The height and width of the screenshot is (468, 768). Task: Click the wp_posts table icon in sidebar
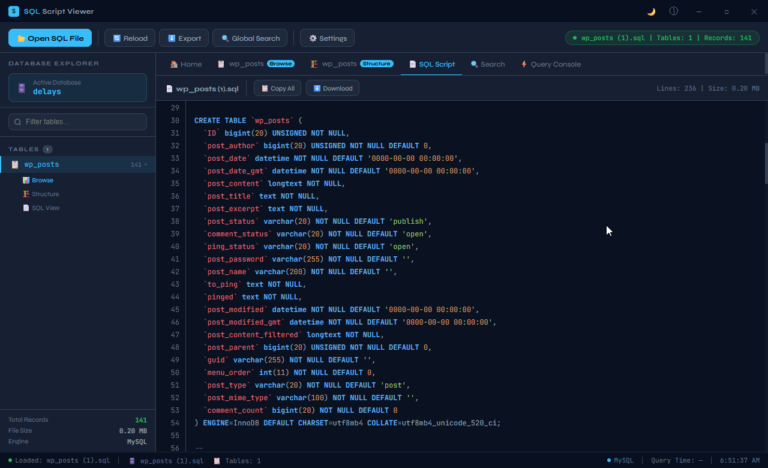click(x=15, y=165)
